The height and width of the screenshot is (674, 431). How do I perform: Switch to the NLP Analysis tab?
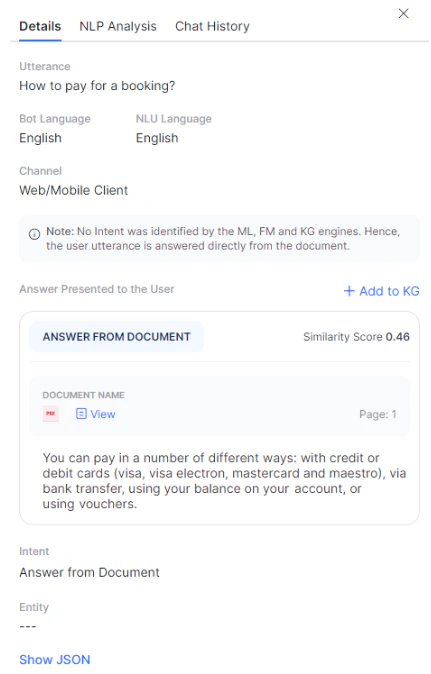(118, 26)
